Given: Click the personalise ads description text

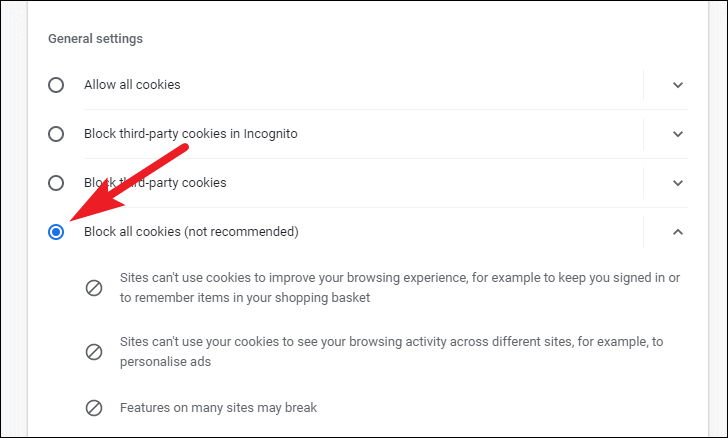Looking at the screenshot, I should [x=391, y=352].
